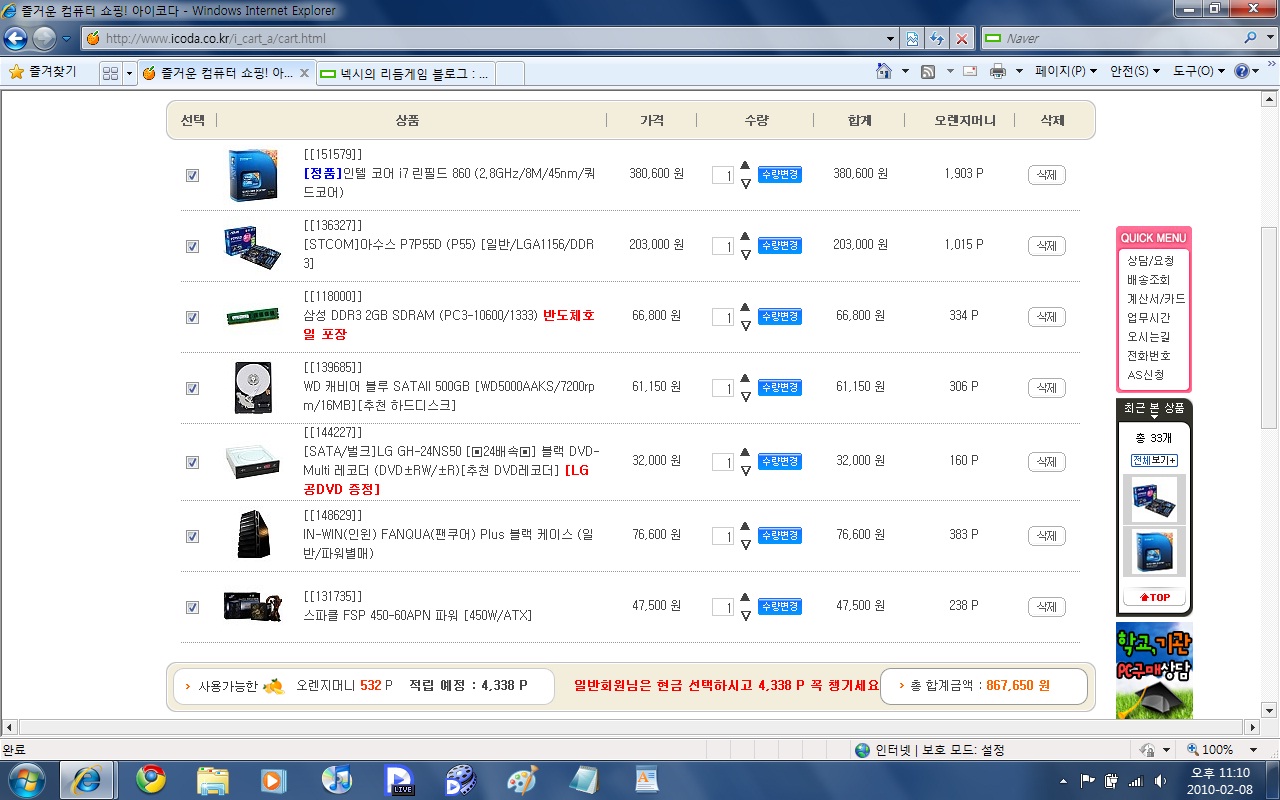Viewport: 1280px width, 800px height.
Task: Click 전체보기+ in recently viewed products
Action: 1154,460
